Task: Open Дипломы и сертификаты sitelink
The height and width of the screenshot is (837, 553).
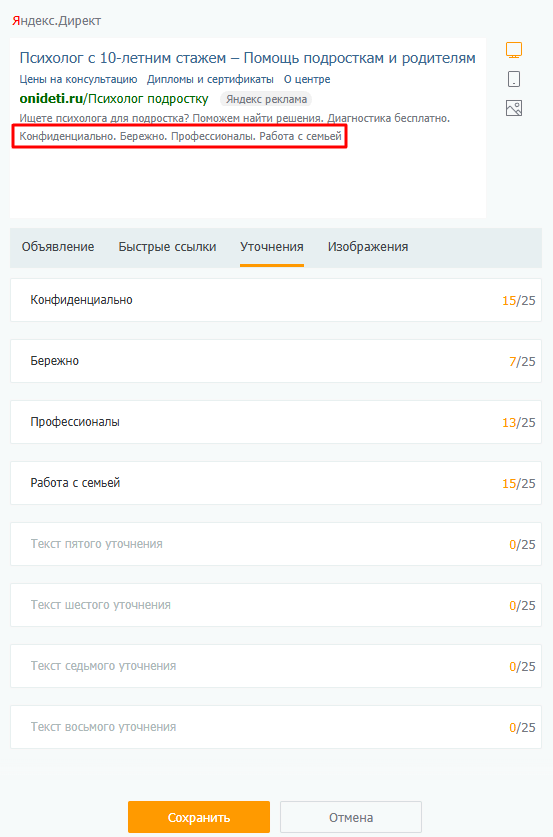Action: click(x=210, y=79)
